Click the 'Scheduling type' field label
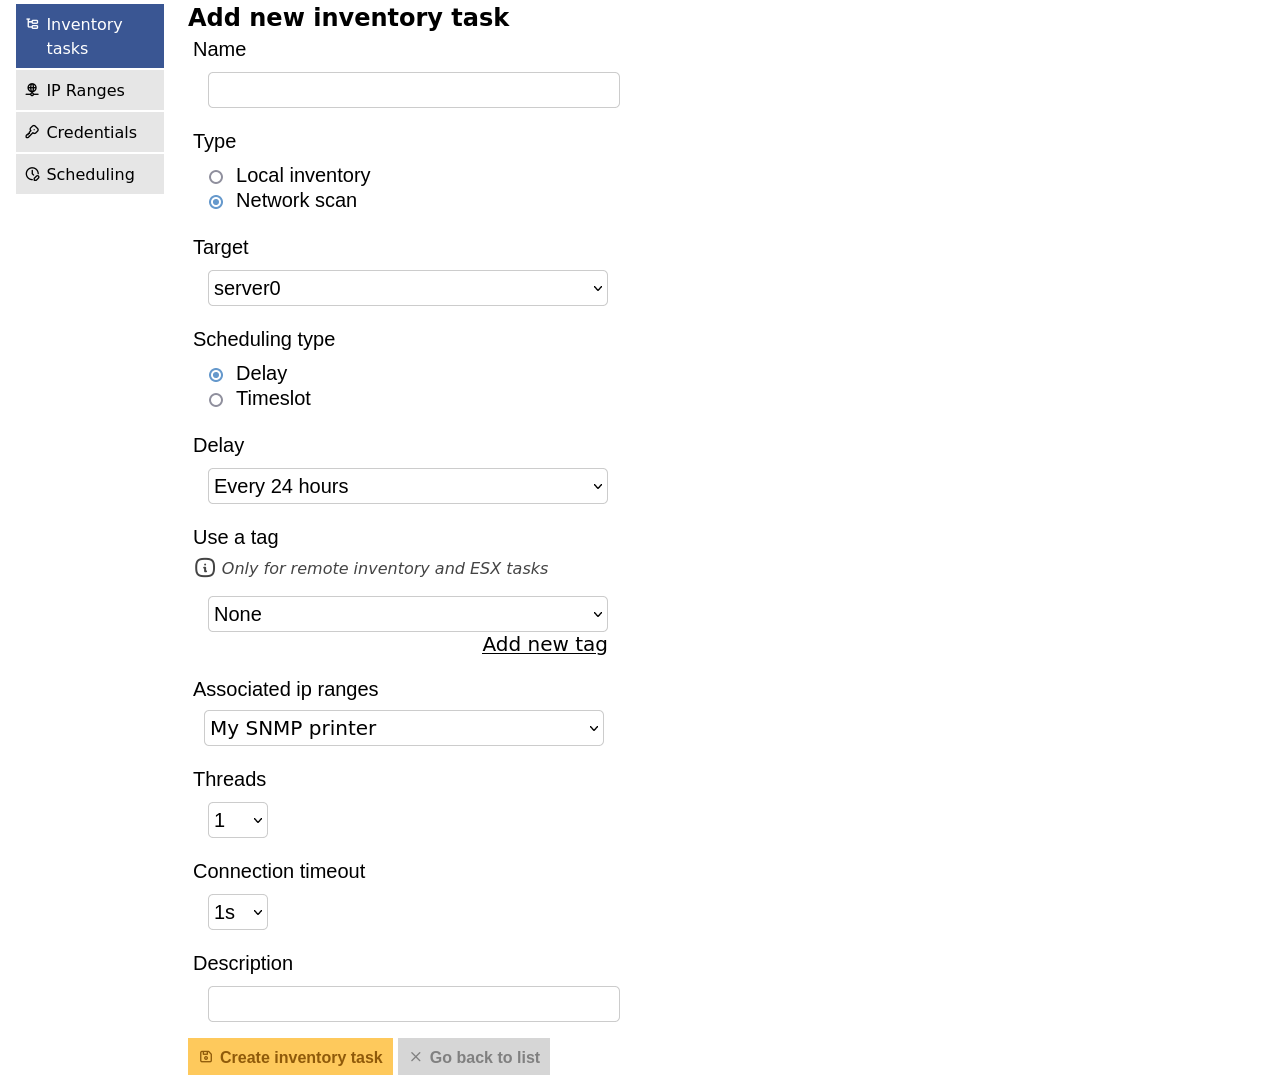Viewport: 1280px width, 1075px height. pos(264,339)
